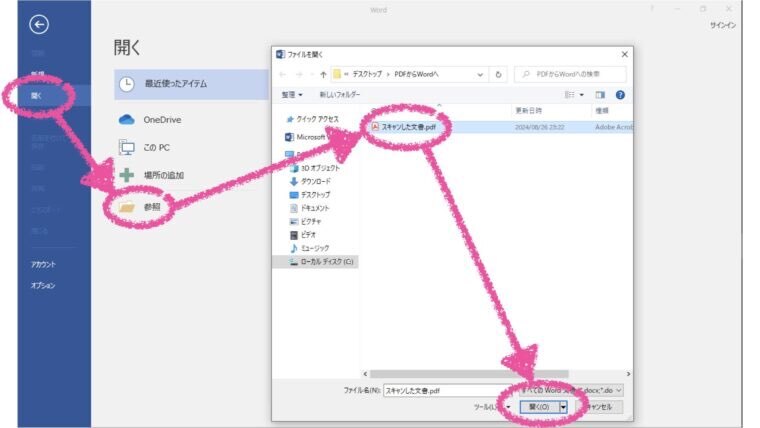Screen dimensions: 760x428
Task: Click the ファイル名 input field
Action: pos(448,390)
